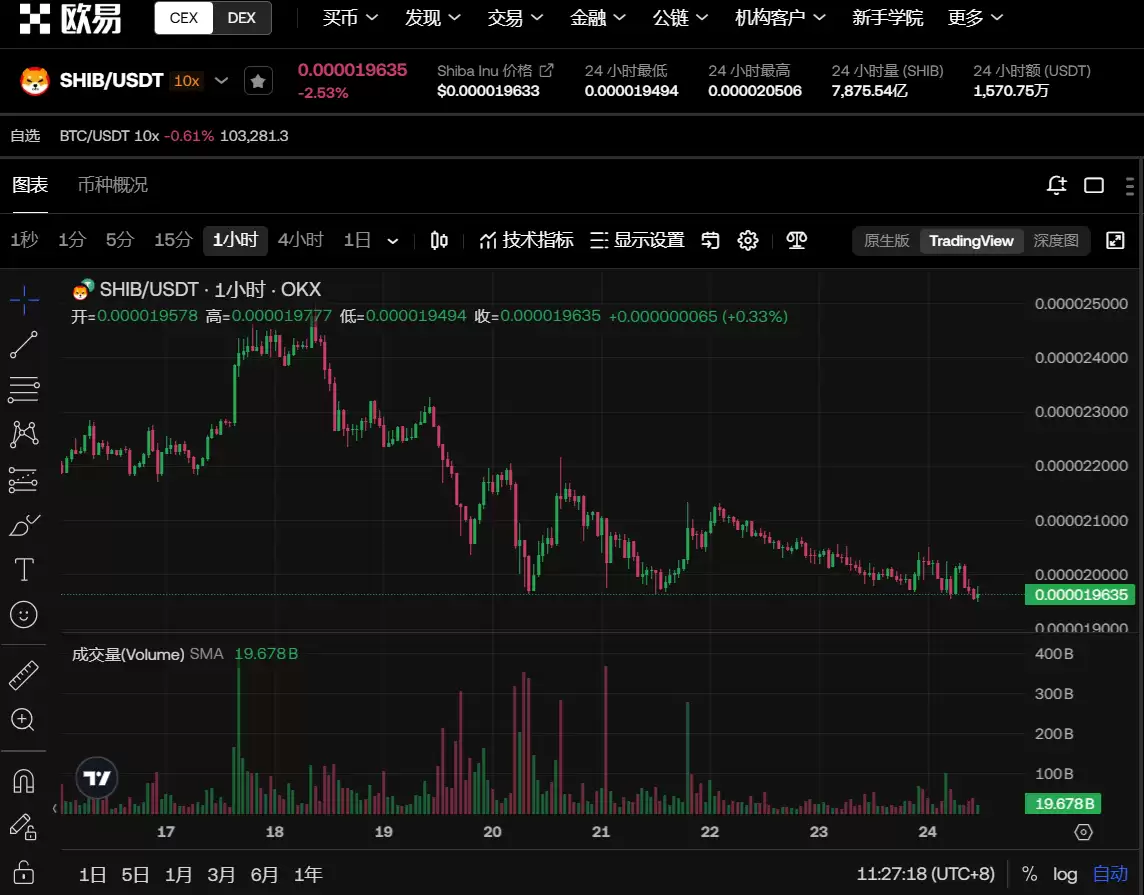Screen dimensions: 1144x895
Task: Select the trend line drawing tool
Action: pyautogui.click(x=24, y=344)
